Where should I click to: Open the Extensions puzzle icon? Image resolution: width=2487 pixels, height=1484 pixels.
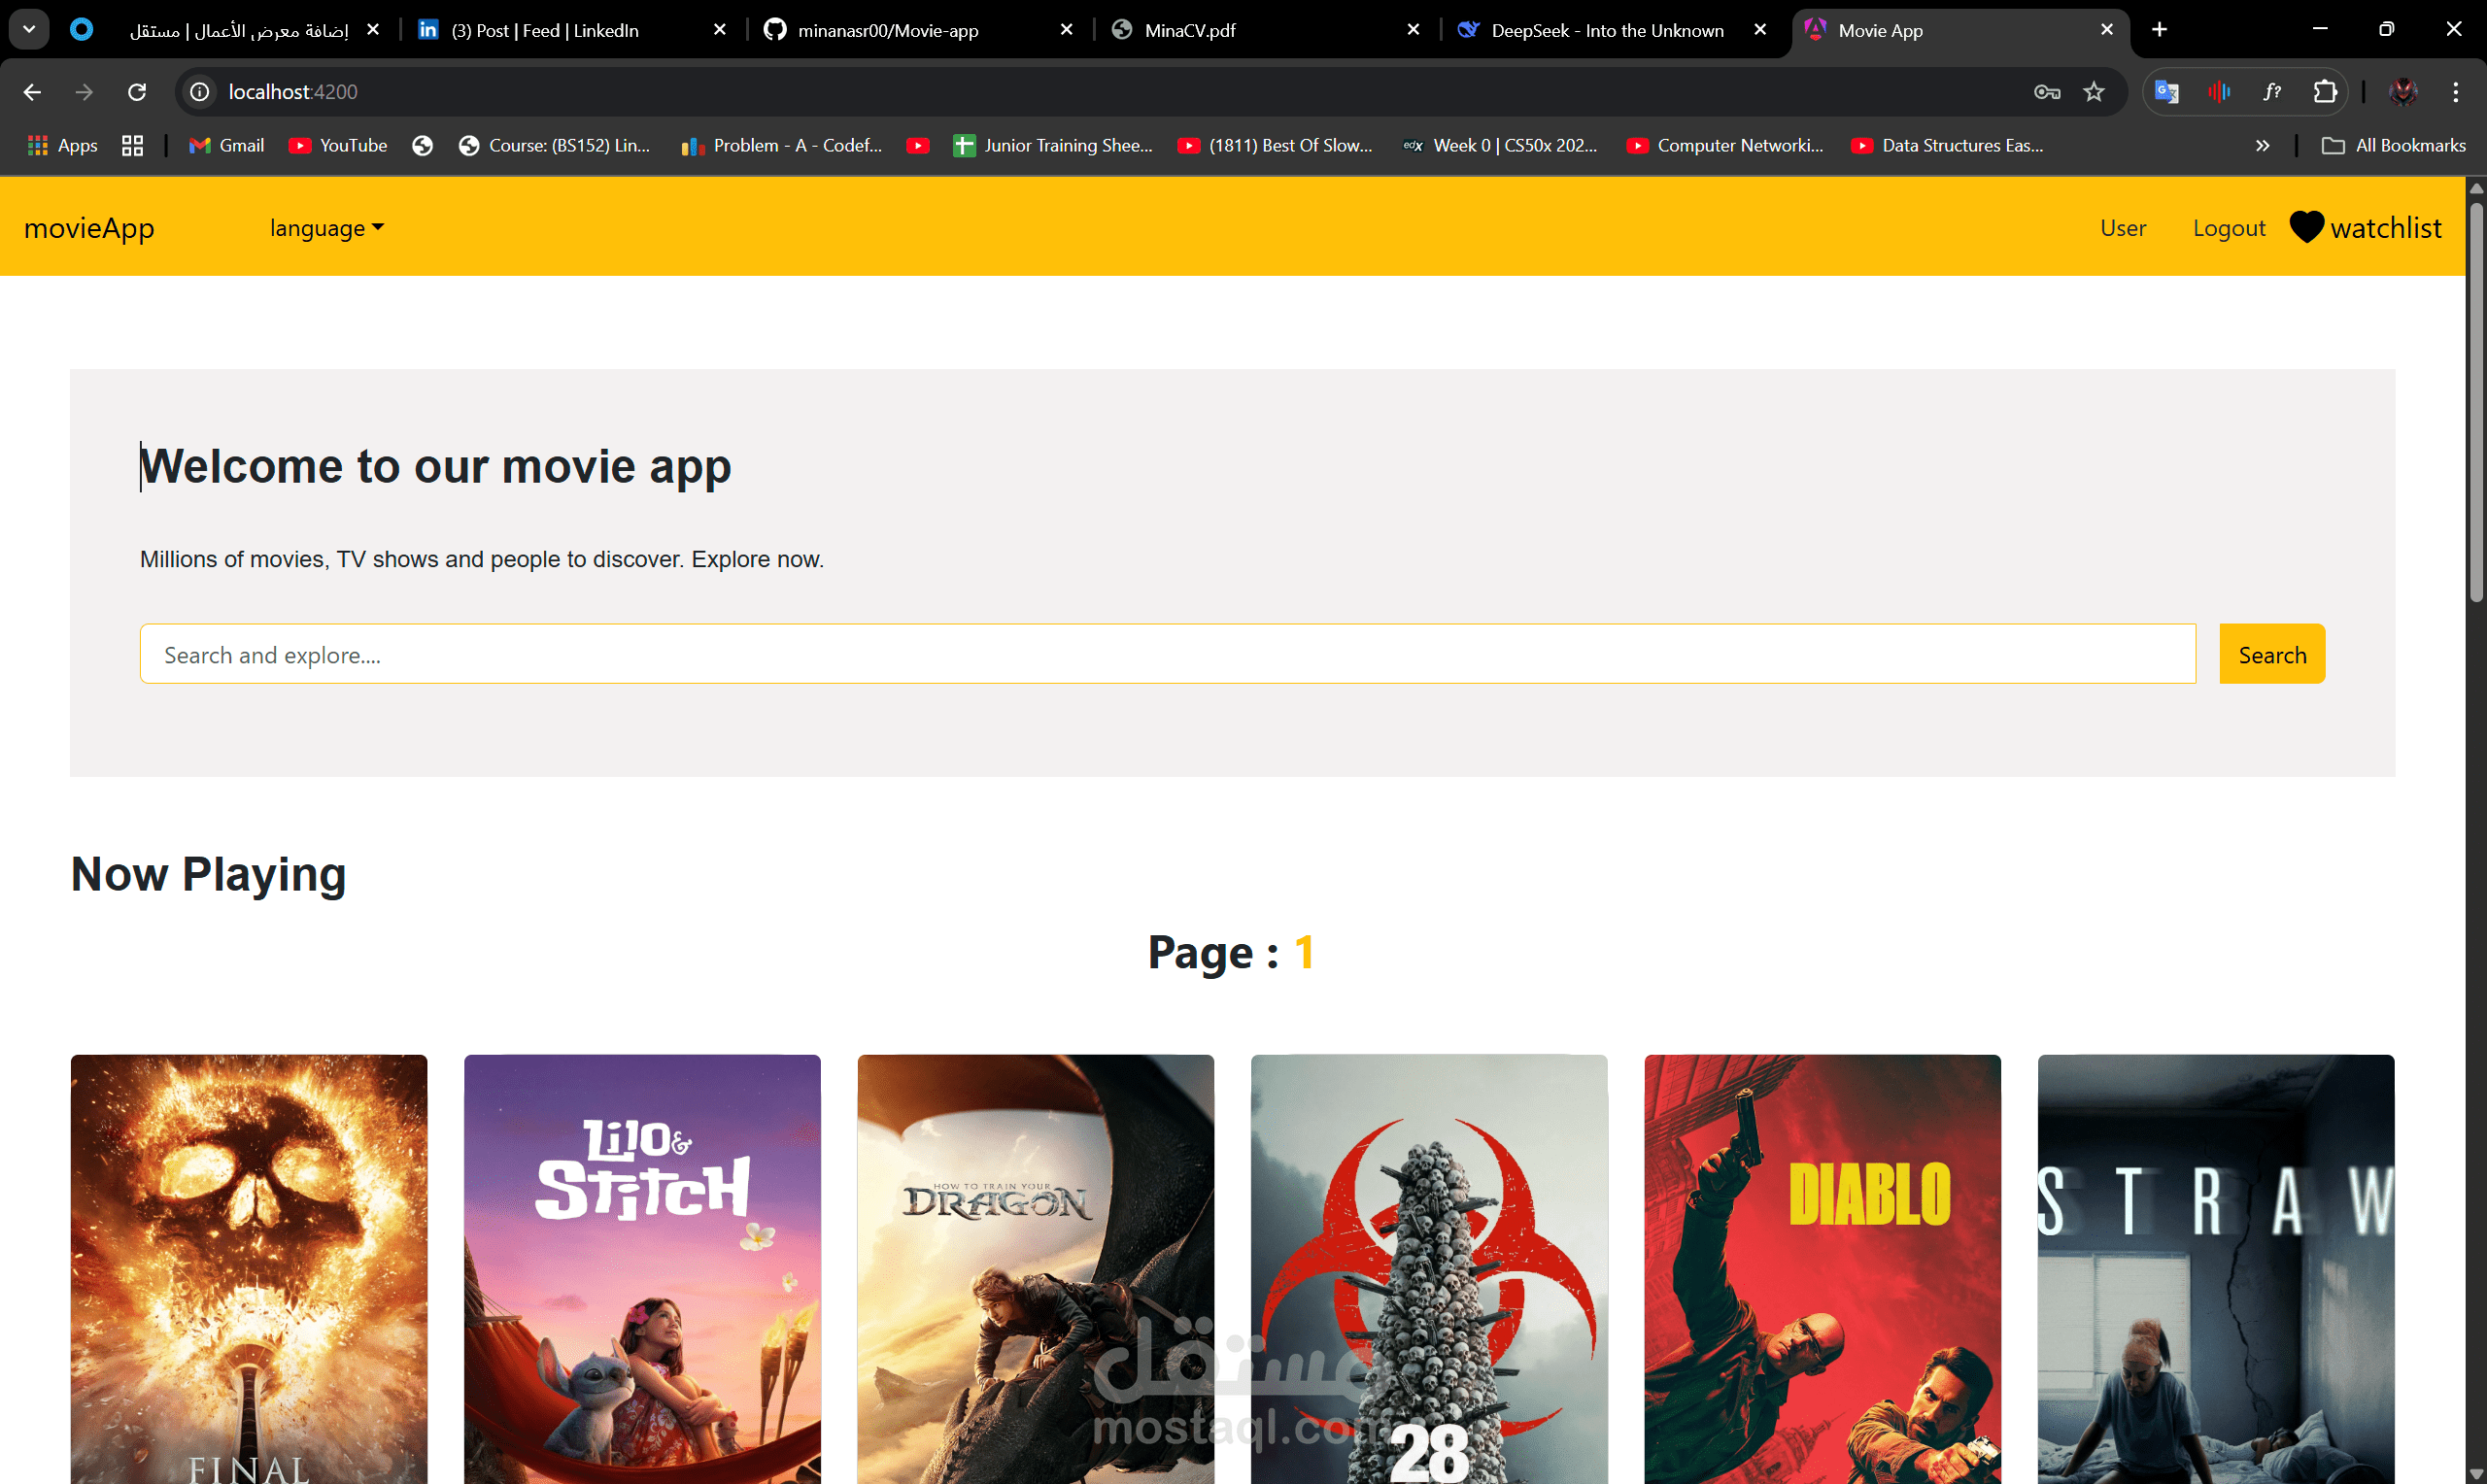pos(2325,92)
